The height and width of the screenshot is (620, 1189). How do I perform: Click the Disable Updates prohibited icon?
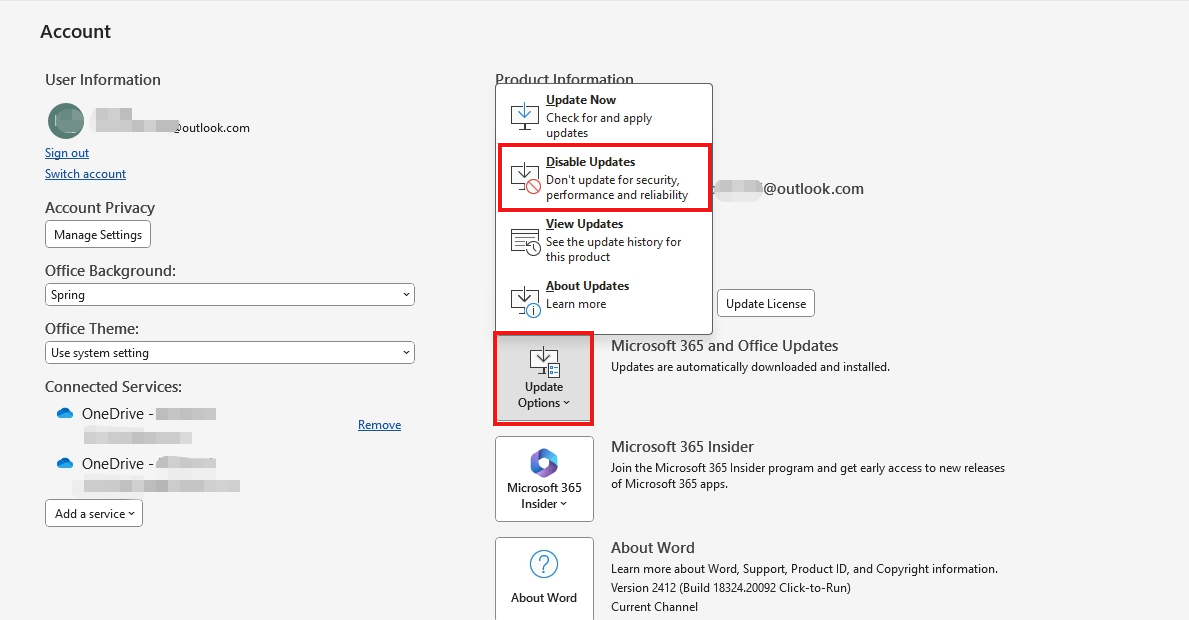[525, 178]
